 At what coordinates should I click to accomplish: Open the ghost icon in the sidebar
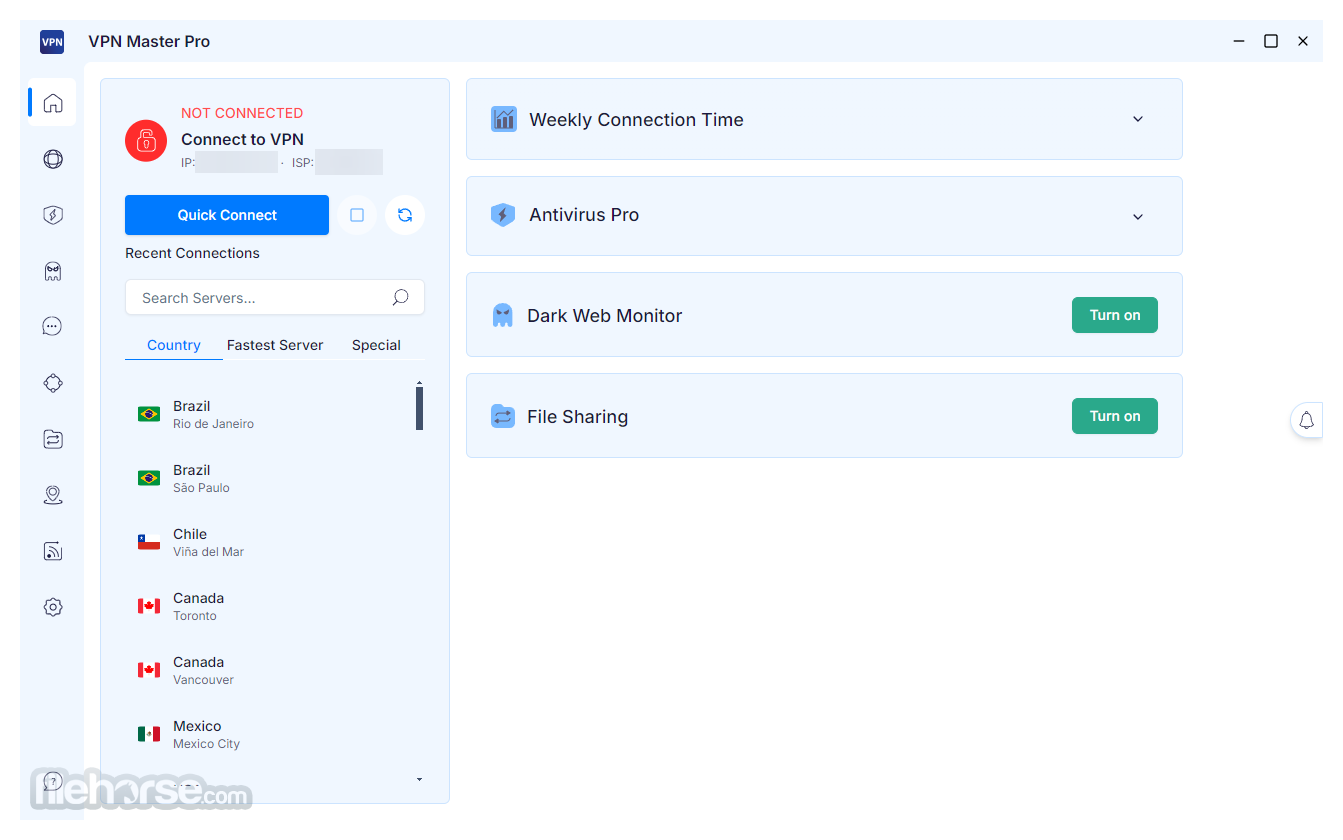[53, 271]
